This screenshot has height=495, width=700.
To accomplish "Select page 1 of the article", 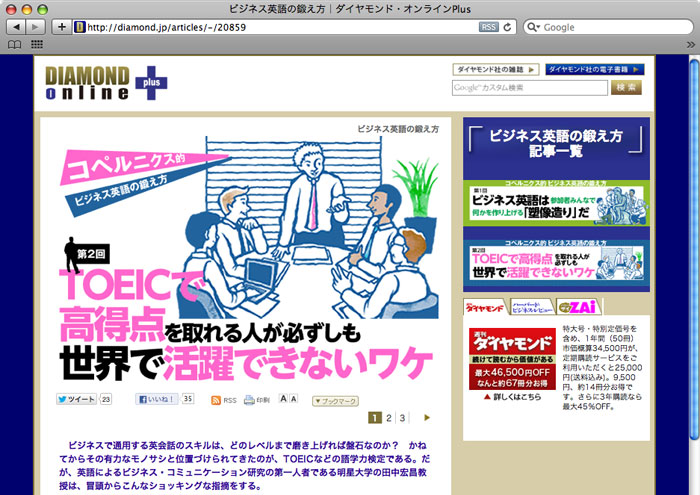I will tap(375, 418).
